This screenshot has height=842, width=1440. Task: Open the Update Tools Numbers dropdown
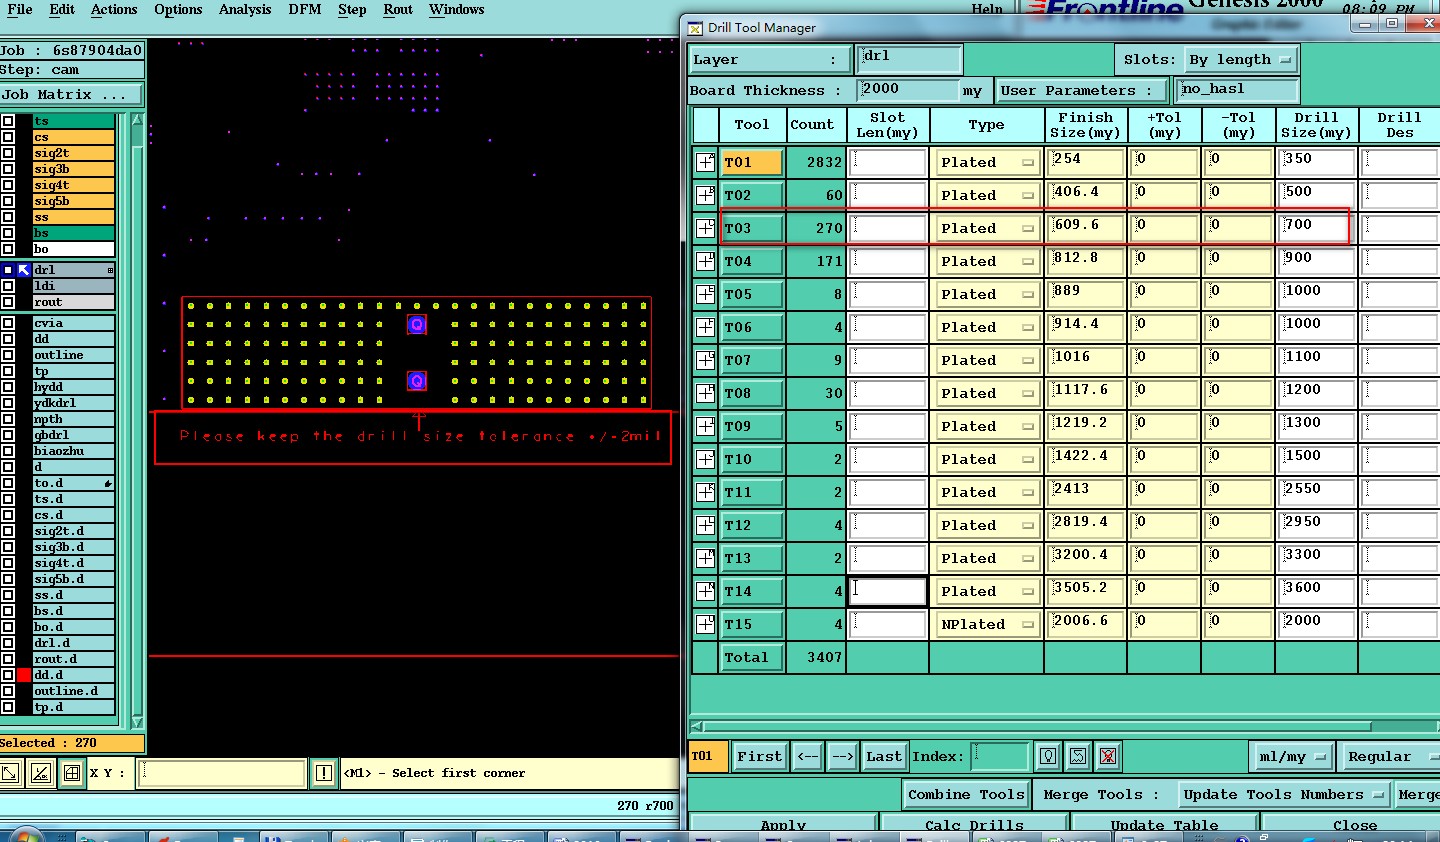(1283, 795)
